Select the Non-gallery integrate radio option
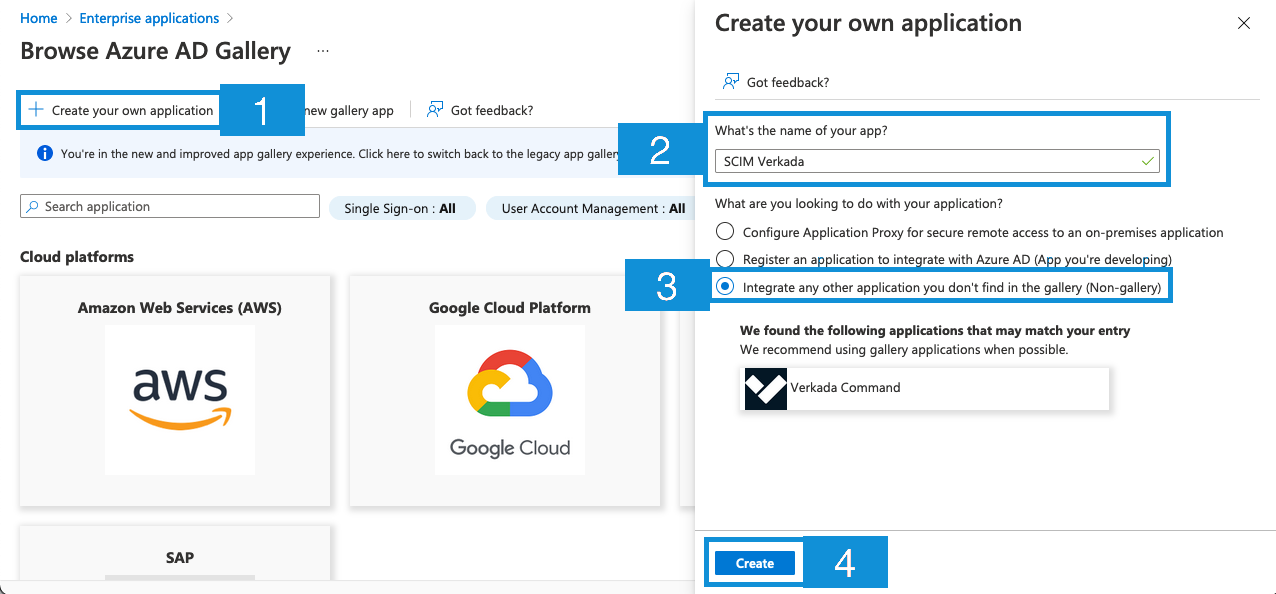 [725, 287]
